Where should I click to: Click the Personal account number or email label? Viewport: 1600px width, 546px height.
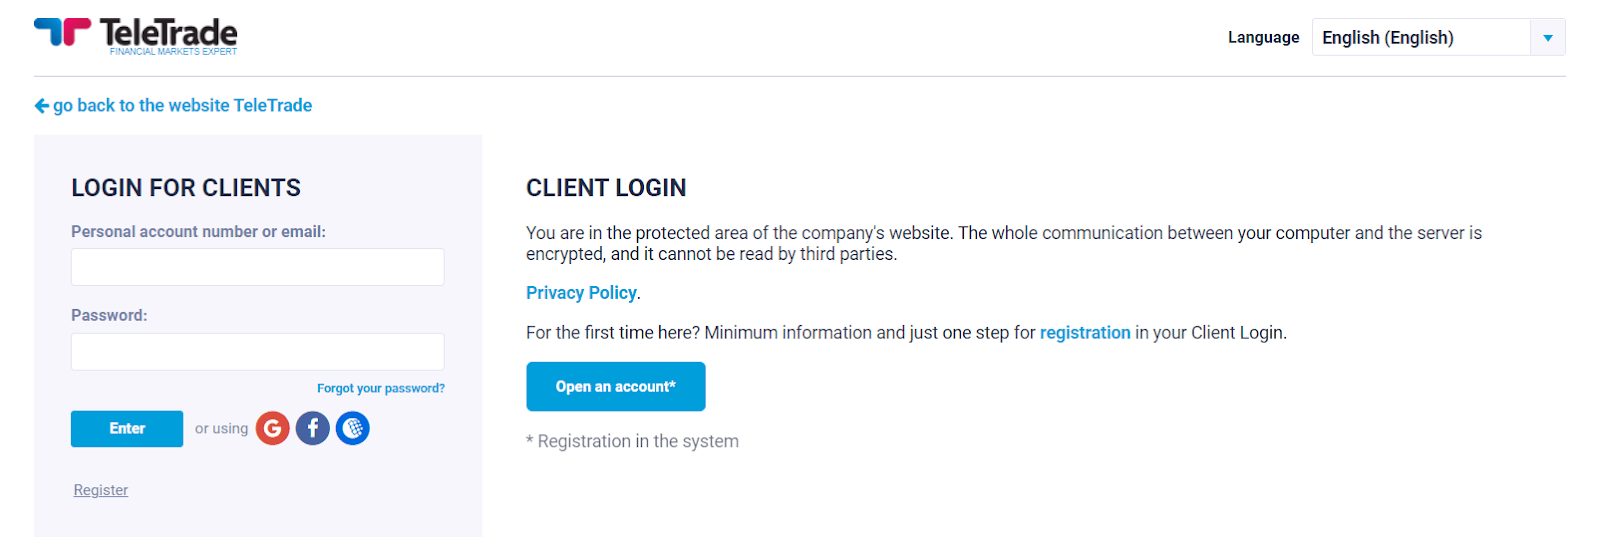point(198,232)
